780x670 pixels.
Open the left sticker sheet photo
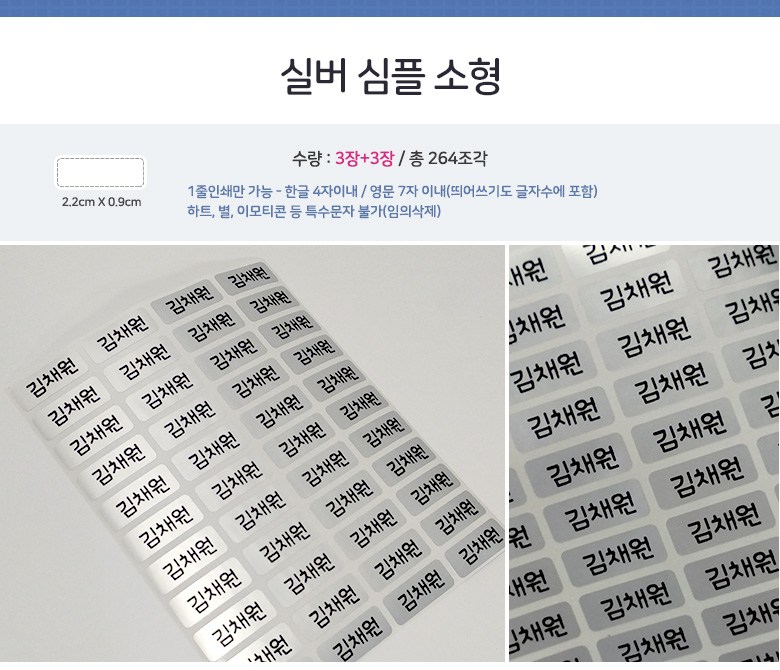252,453
